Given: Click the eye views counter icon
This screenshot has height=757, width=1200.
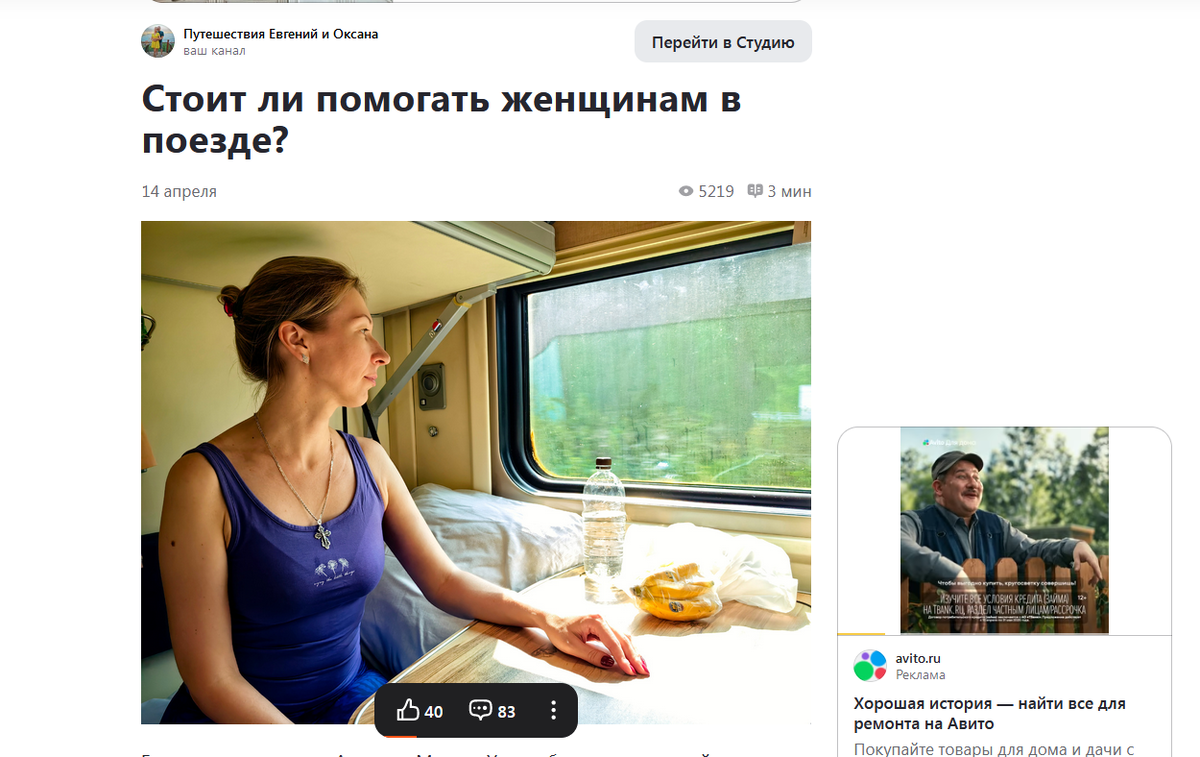Looking at the screenshot, I should (x=686, y=191).
